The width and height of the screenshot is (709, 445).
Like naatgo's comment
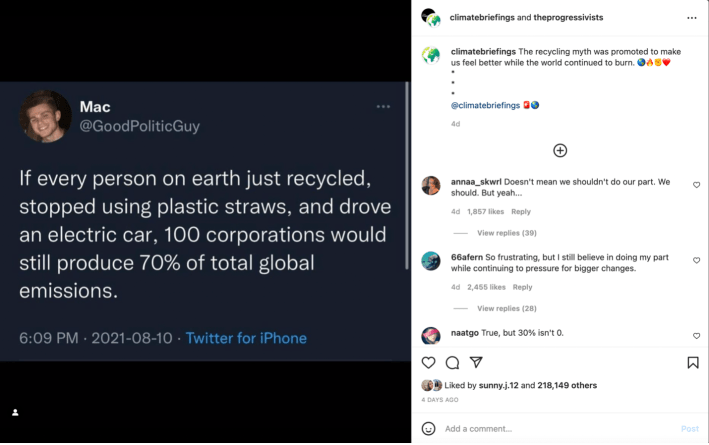coord(696,335)
